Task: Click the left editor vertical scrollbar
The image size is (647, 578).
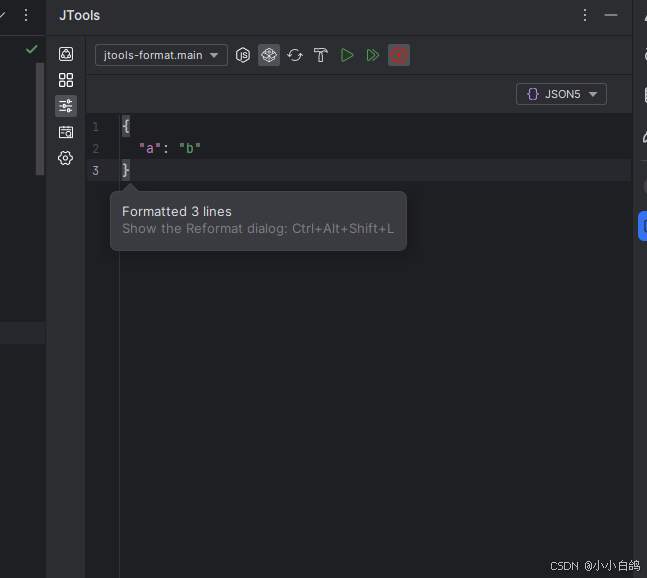Action: click(x=40, y=119)
